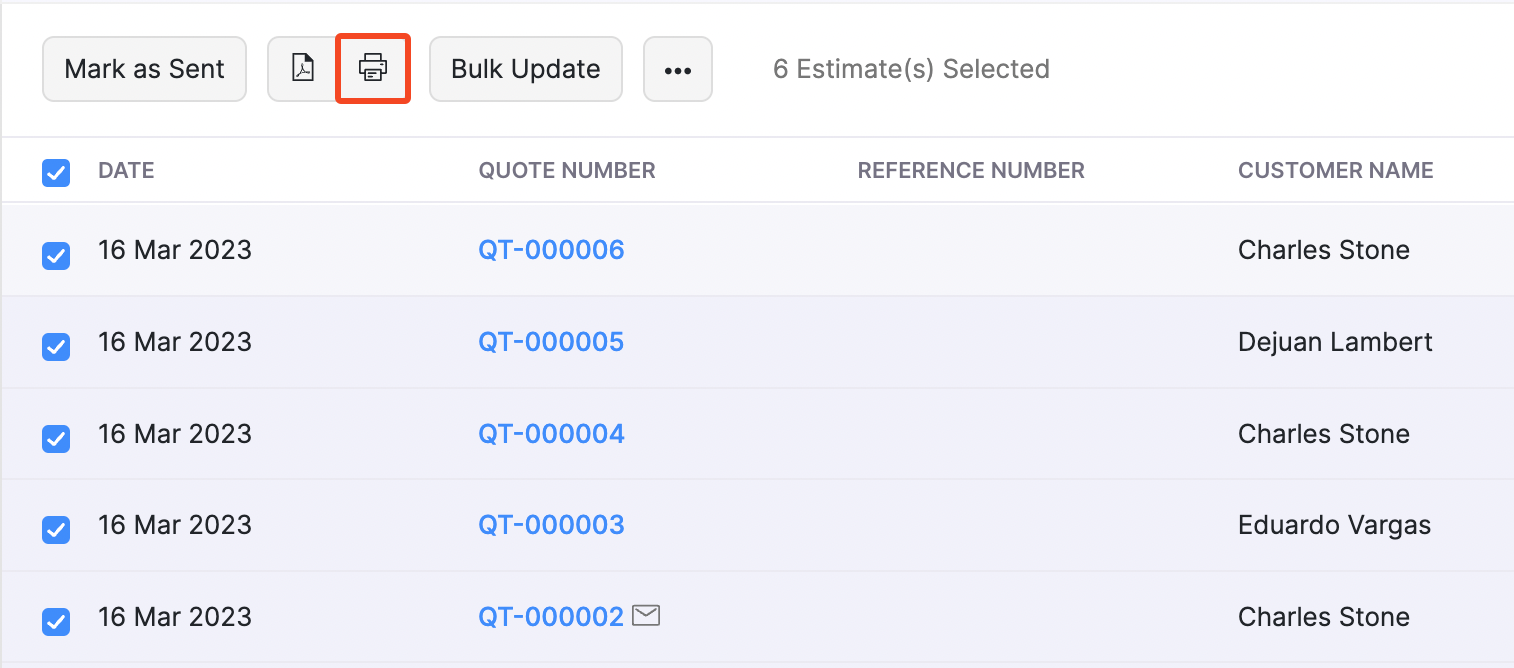This screenshot has height=668, width=1514.
Task: Toggle the select-all checkbox in header
Action: [x=56, y=173]
